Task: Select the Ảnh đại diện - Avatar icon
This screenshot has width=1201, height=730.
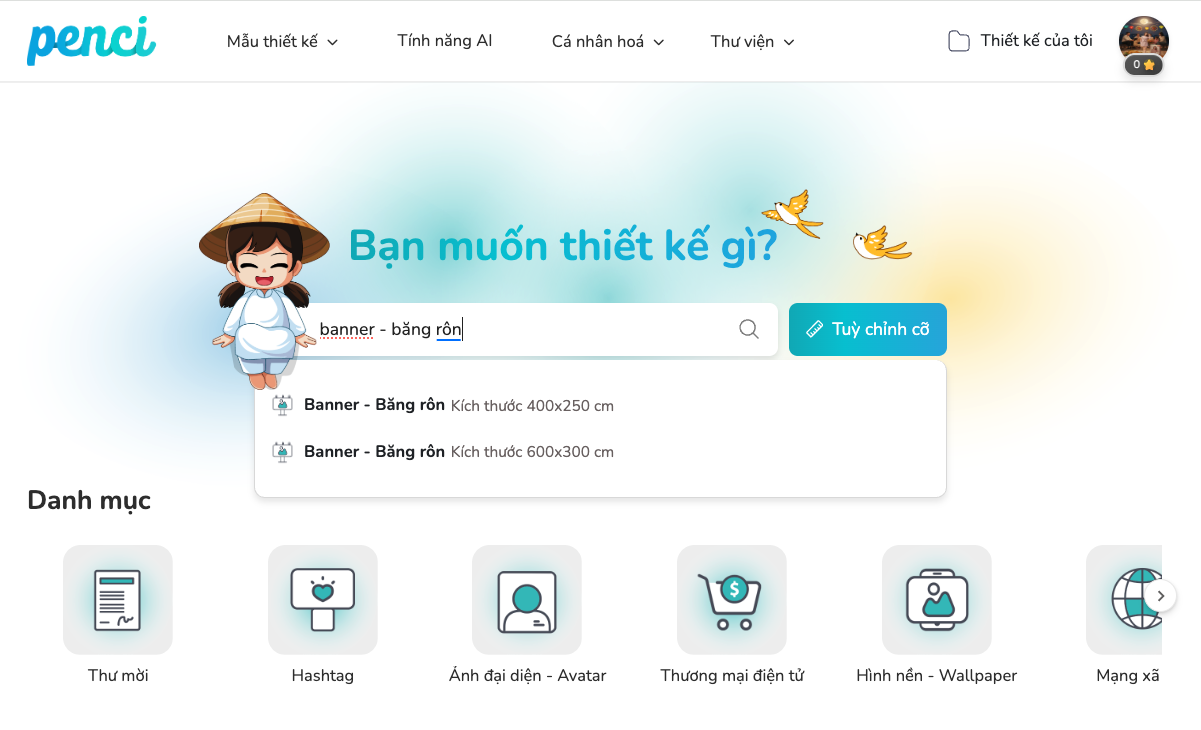Action: coord(527,600)
